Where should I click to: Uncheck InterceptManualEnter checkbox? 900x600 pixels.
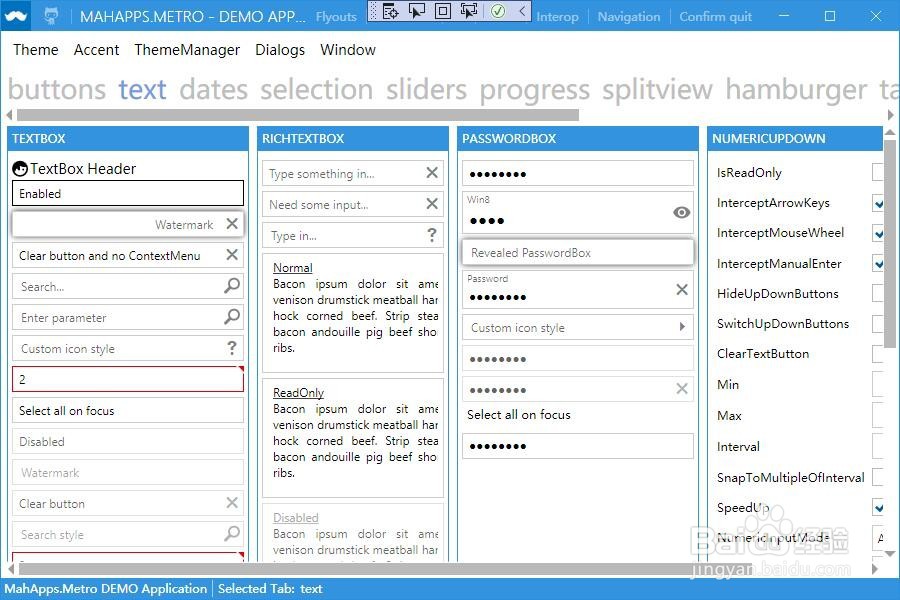(x=878, y=263)
